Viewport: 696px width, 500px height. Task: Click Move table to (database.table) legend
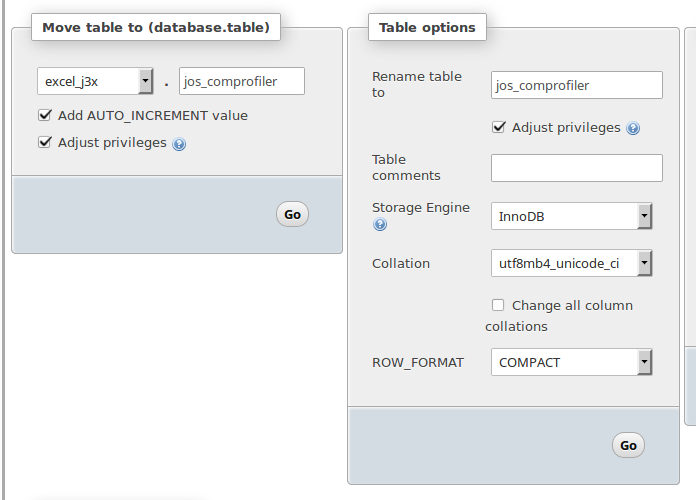coord(156,28)
